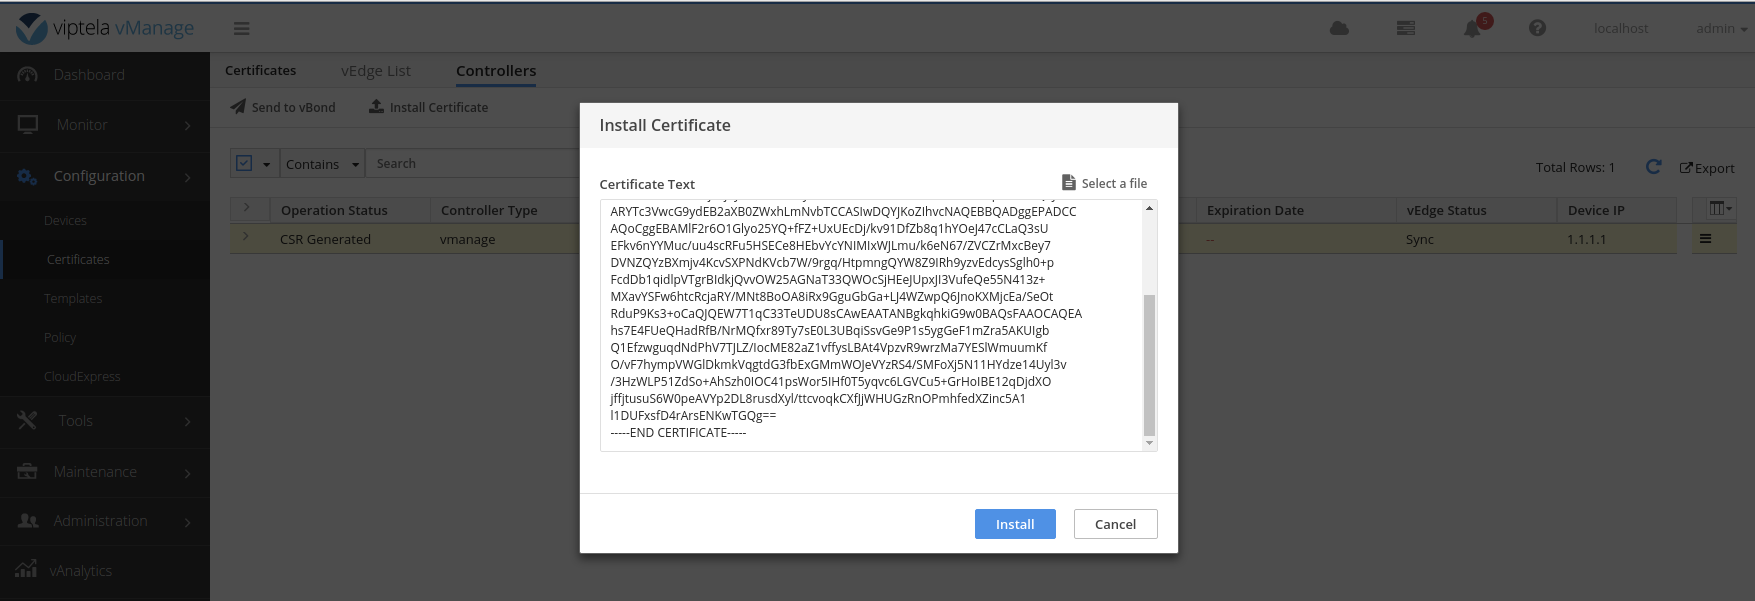The image size is (1755, 601).
Task: Open the cloud status icon
Action: pyautogui.click(x=1339, y=29)
